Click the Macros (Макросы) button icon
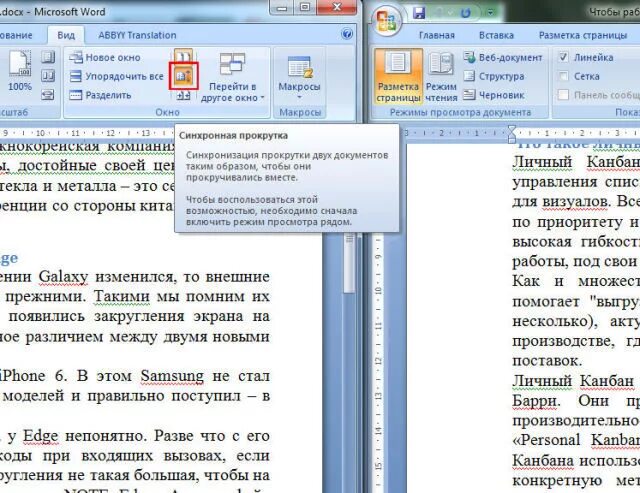Viewport: 640px width, 493px height. 299,67
